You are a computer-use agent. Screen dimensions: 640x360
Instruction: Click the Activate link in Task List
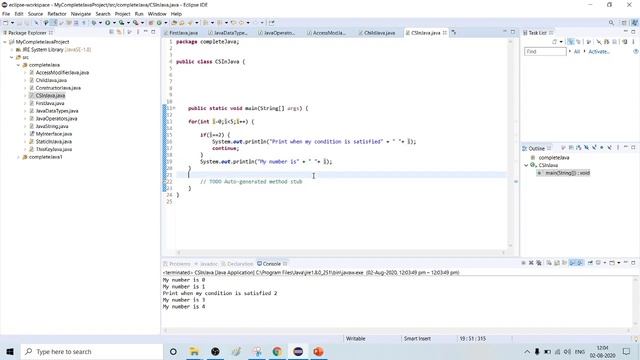pos(599,51)
